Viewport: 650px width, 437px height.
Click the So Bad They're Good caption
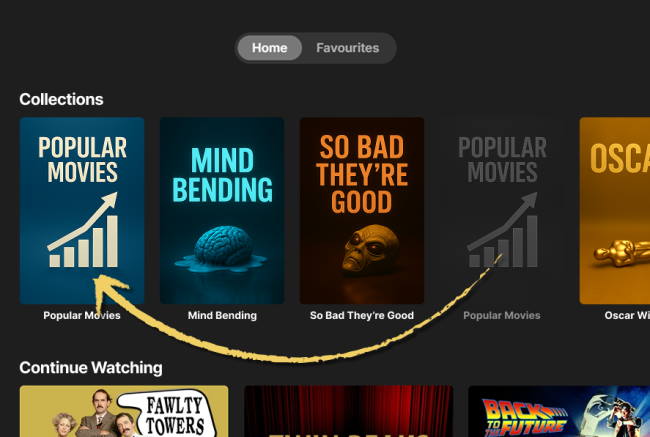(362, 316)
